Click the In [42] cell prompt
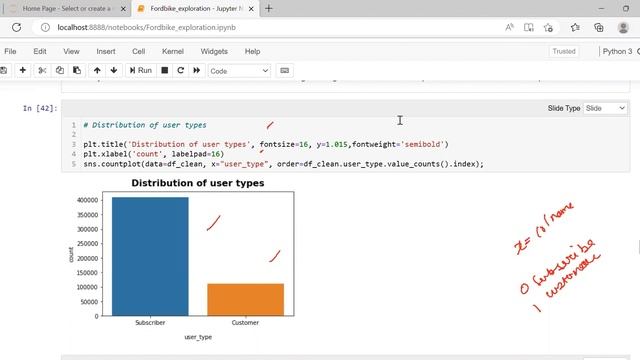Viewport: 640px width, 360px height. (x=40, y=108)
